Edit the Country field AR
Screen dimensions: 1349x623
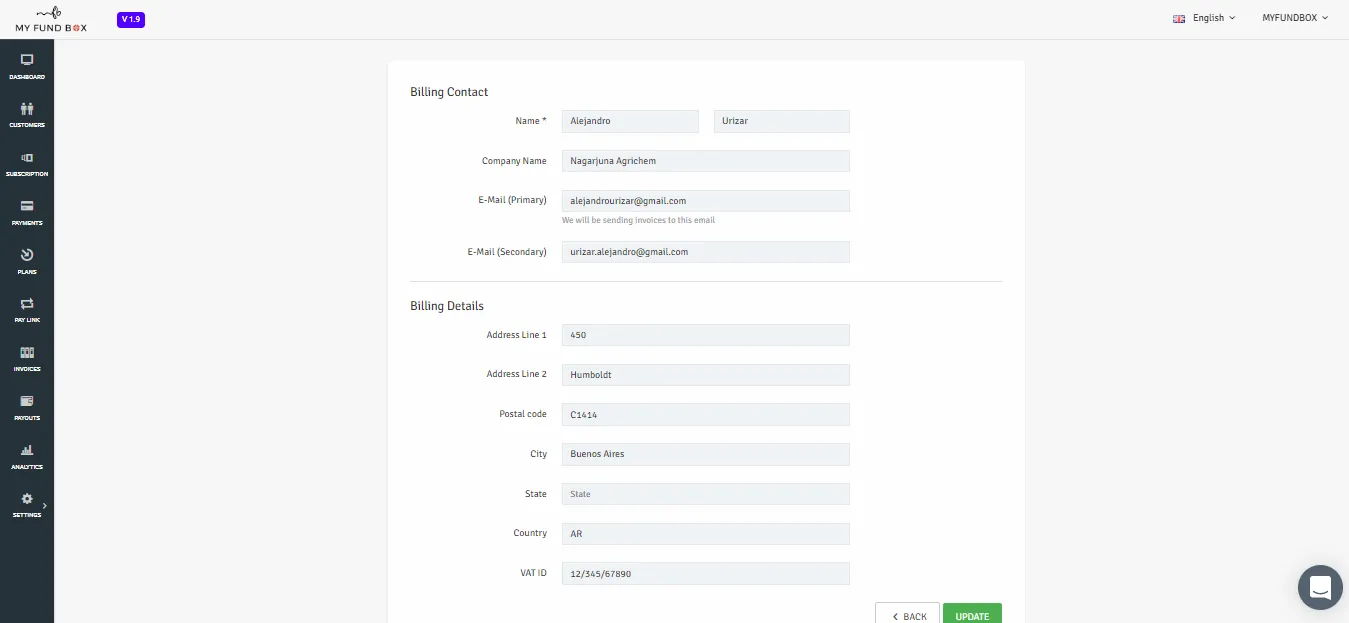pyautogui.click(x=706, y=534)
